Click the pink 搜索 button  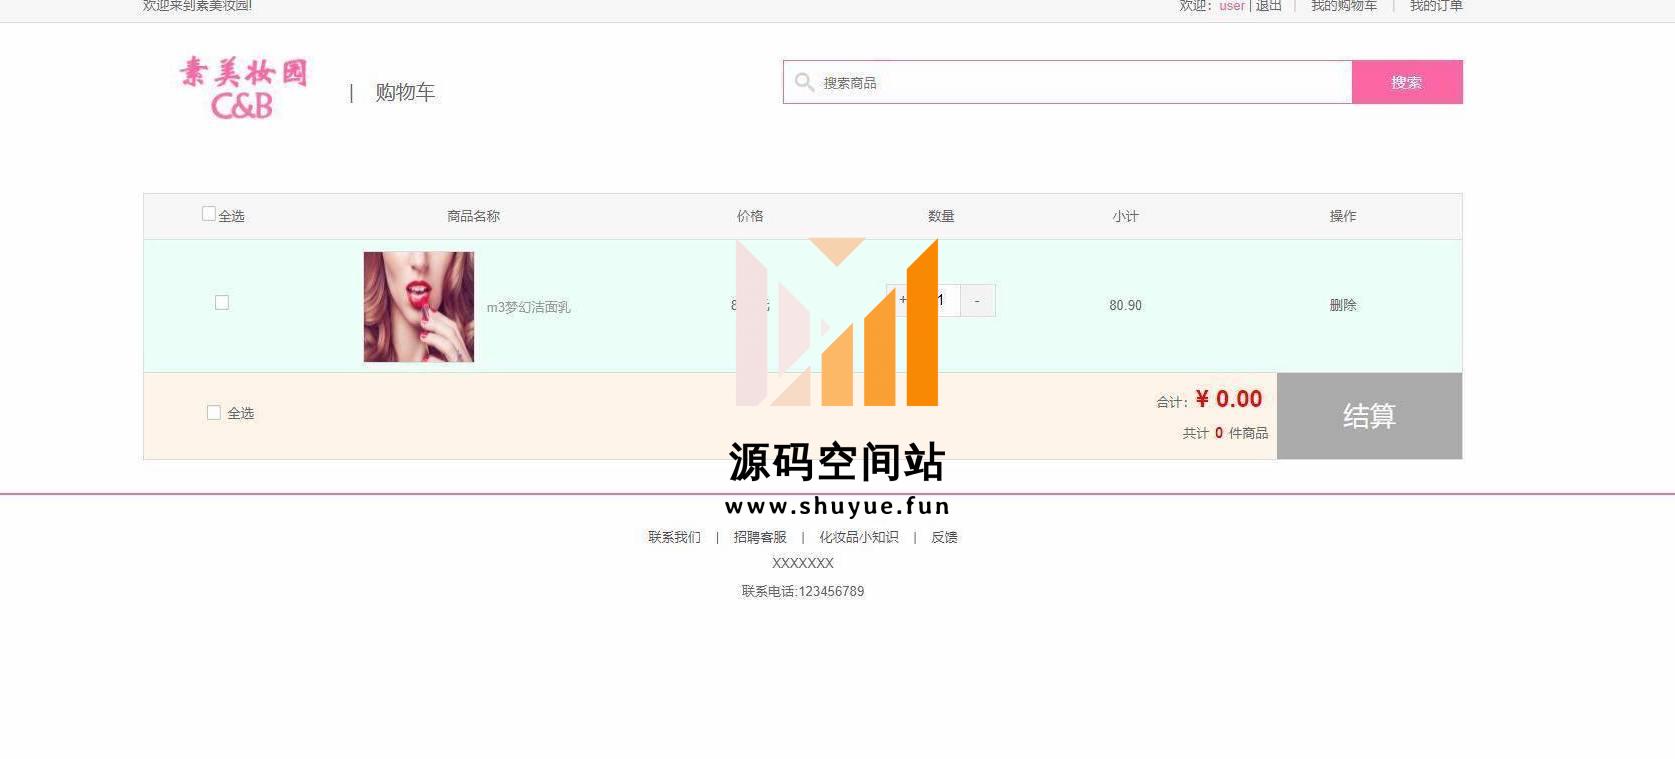(x=1407, y=82)
